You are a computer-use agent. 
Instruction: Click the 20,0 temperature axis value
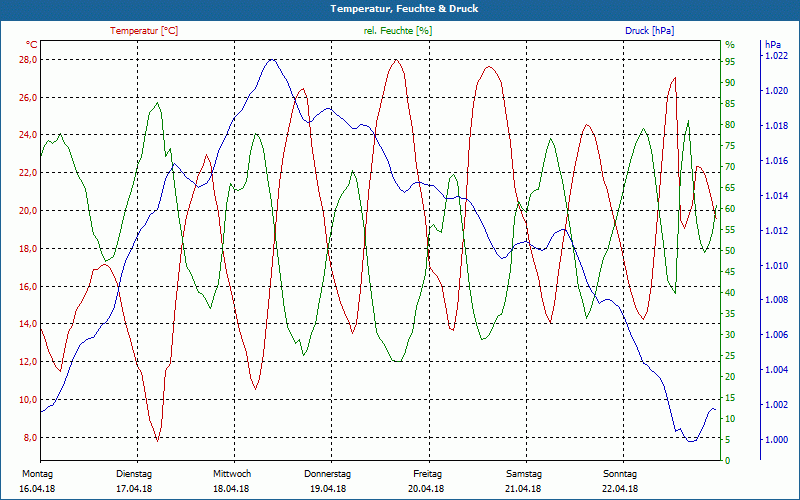[28, 210]
